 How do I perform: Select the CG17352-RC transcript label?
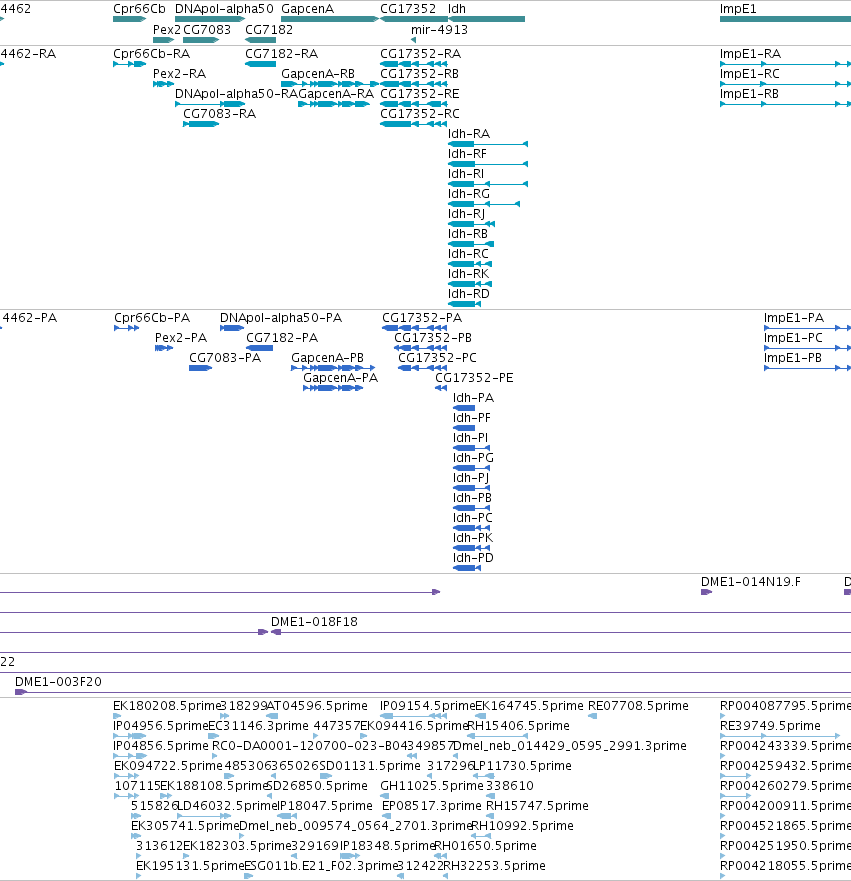click(420, 114)
